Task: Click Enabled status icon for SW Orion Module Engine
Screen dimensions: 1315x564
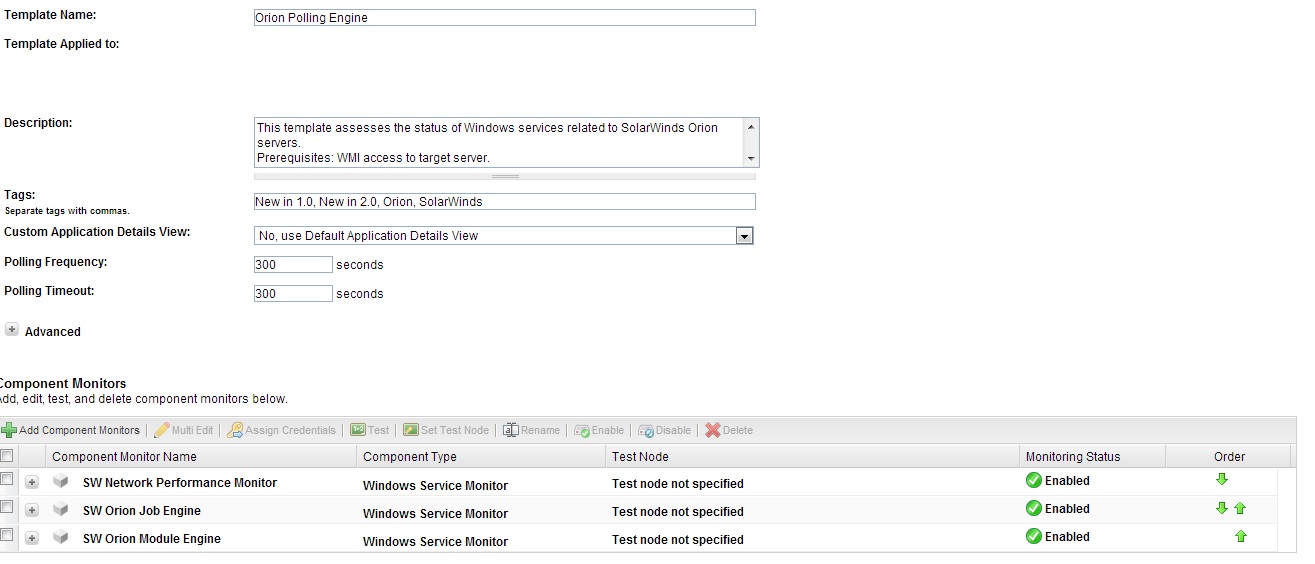Action: tap(1034, 537)
